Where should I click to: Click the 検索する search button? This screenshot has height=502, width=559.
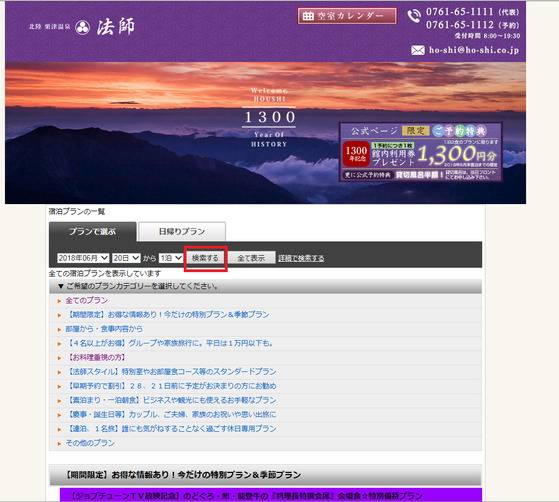click(x=205, y=258)
